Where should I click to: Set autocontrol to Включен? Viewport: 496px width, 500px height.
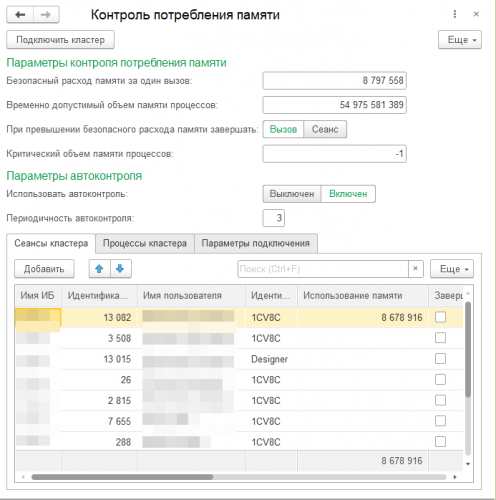[348, 194]
